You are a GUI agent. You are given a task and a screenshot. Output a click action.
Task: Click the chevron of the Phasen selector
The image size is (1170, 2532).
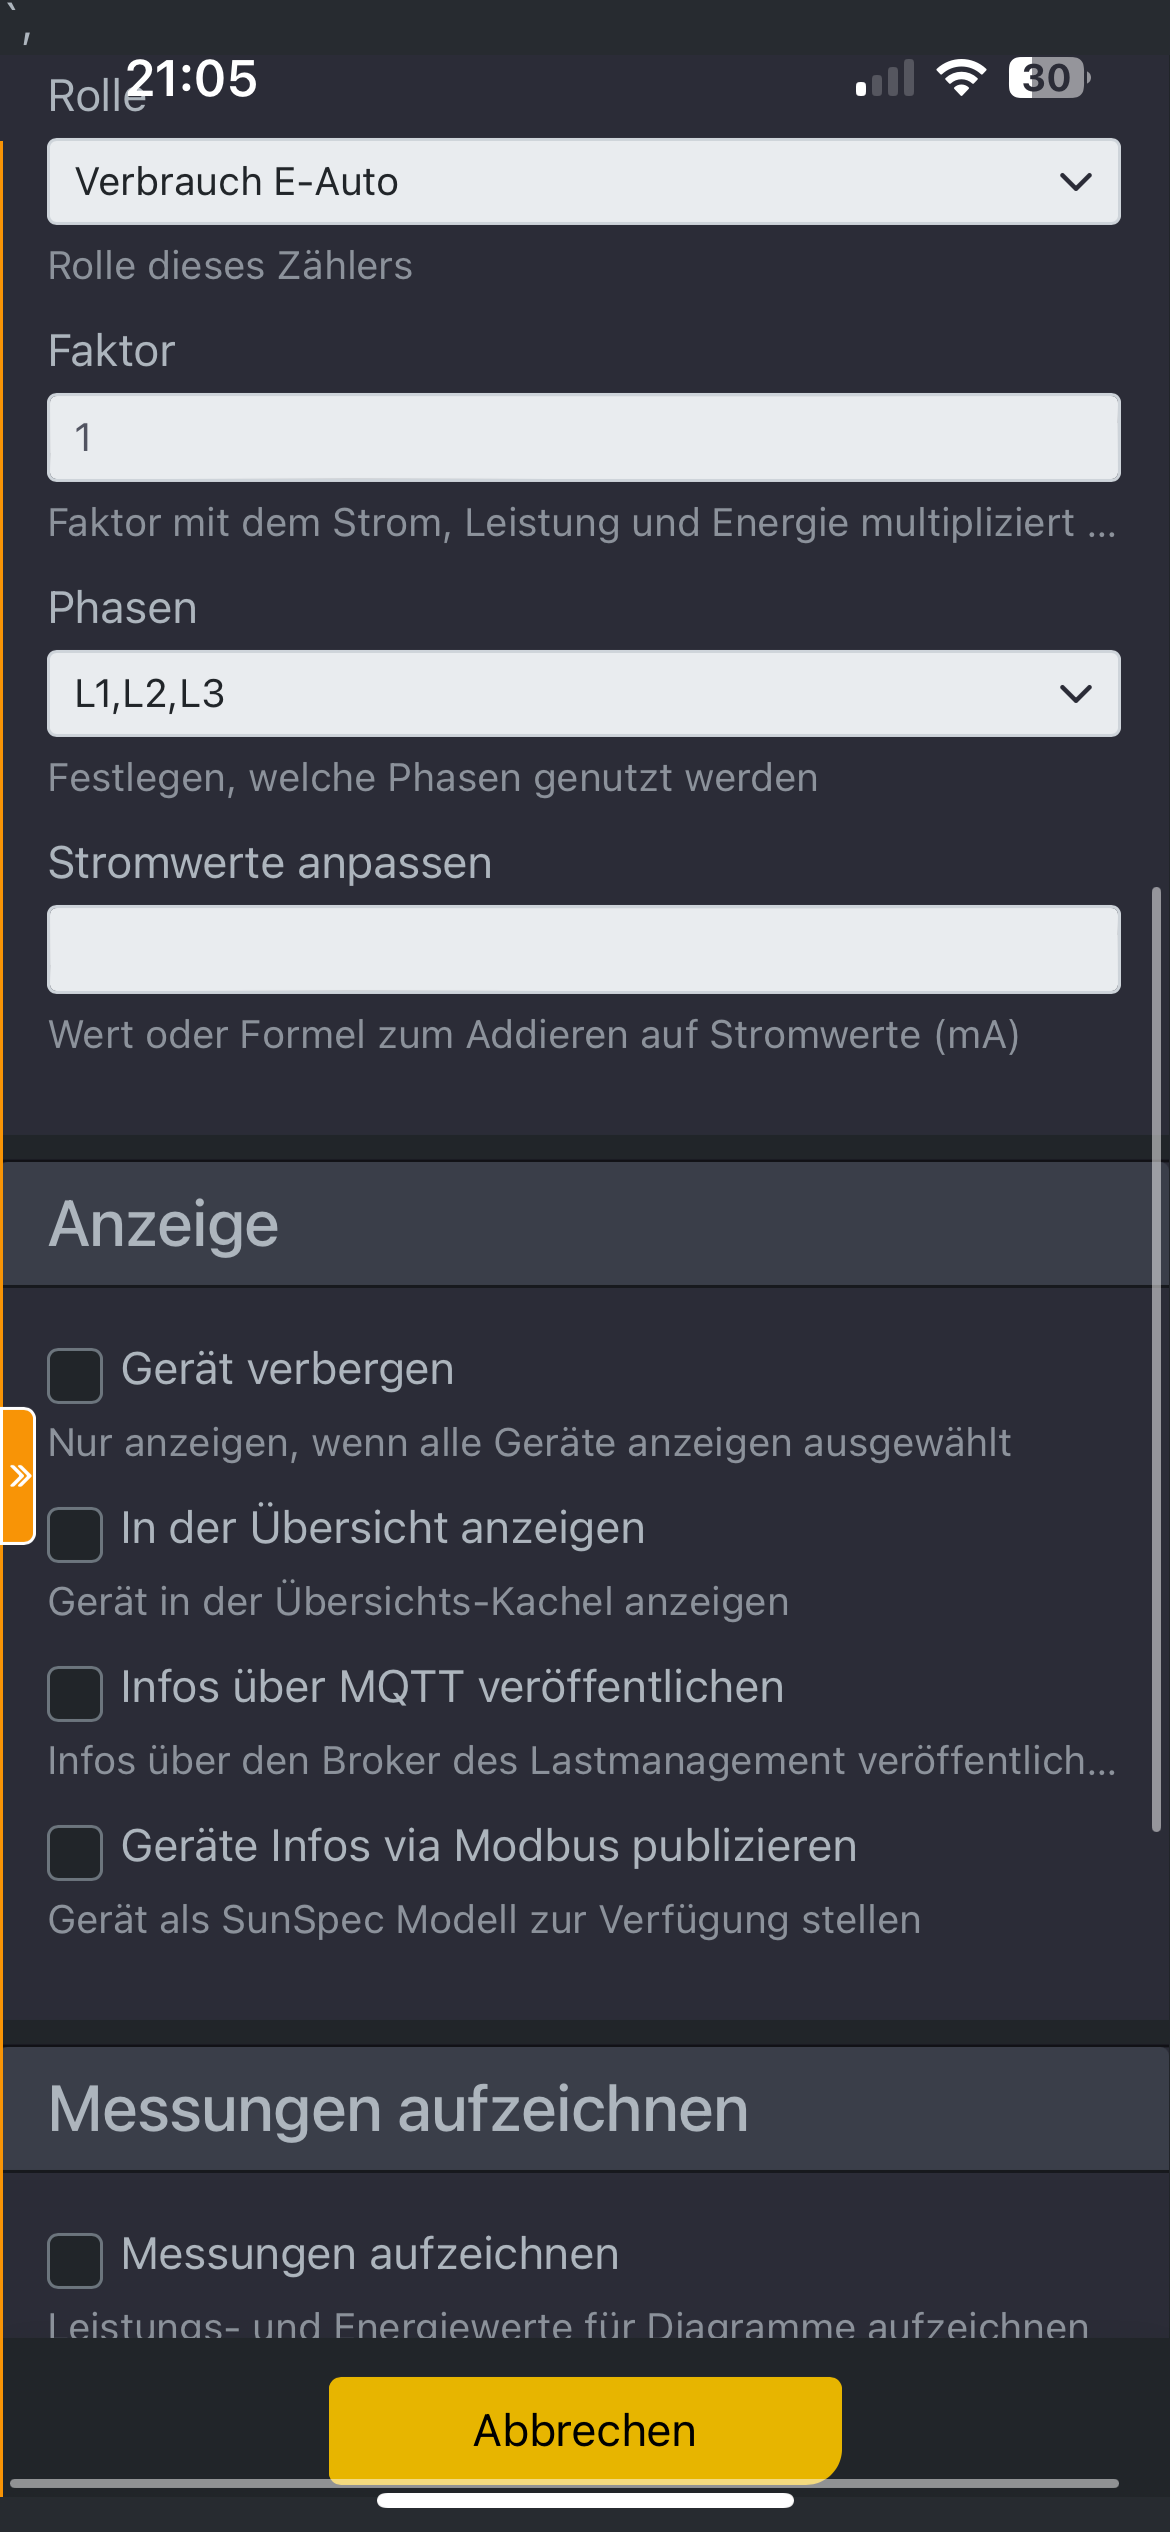tap(1075, 694)
